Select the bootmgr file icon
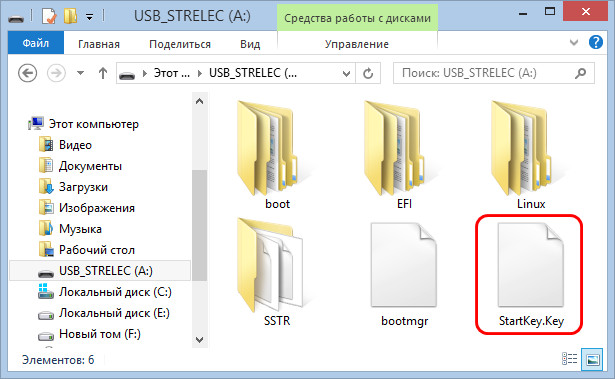 [404, 265]
